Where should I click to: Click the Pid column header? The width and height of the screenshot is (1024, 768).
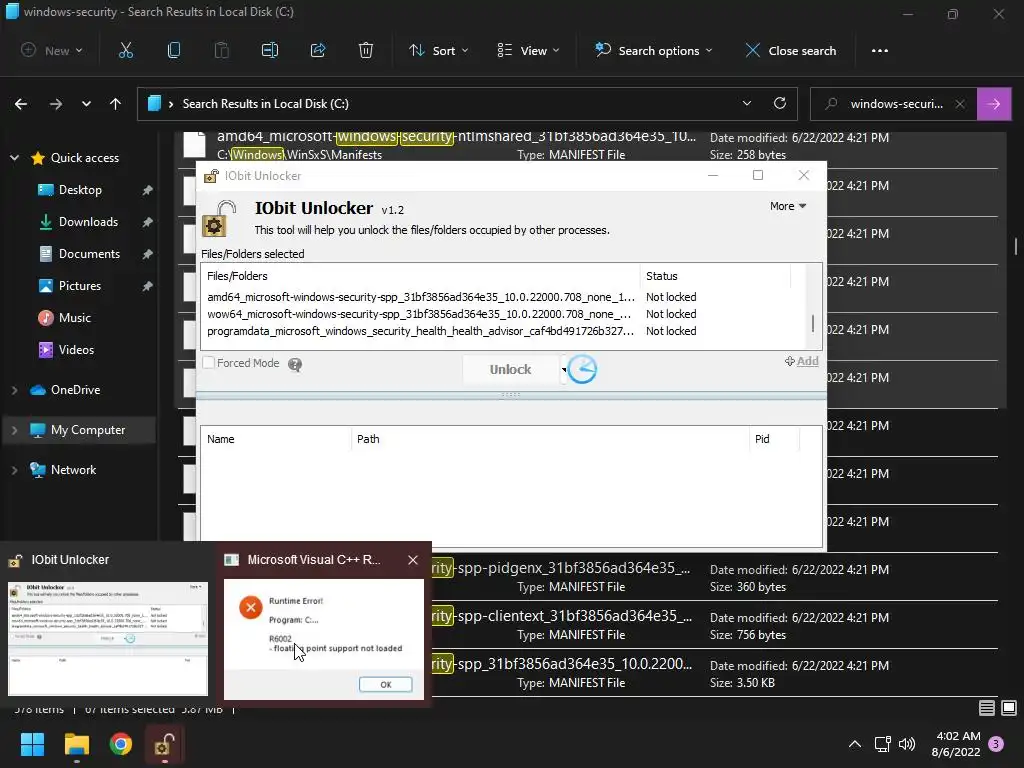(x=774, y=440)
